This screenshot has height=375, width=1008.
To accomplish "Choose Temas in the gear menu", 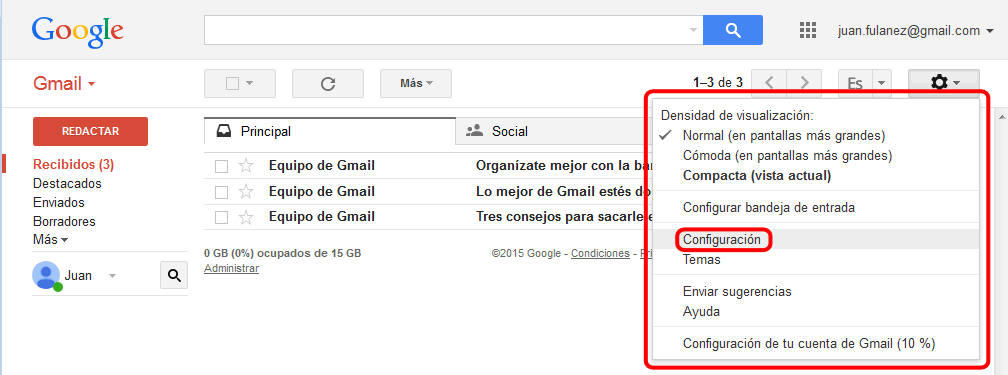I will [701, 260].
